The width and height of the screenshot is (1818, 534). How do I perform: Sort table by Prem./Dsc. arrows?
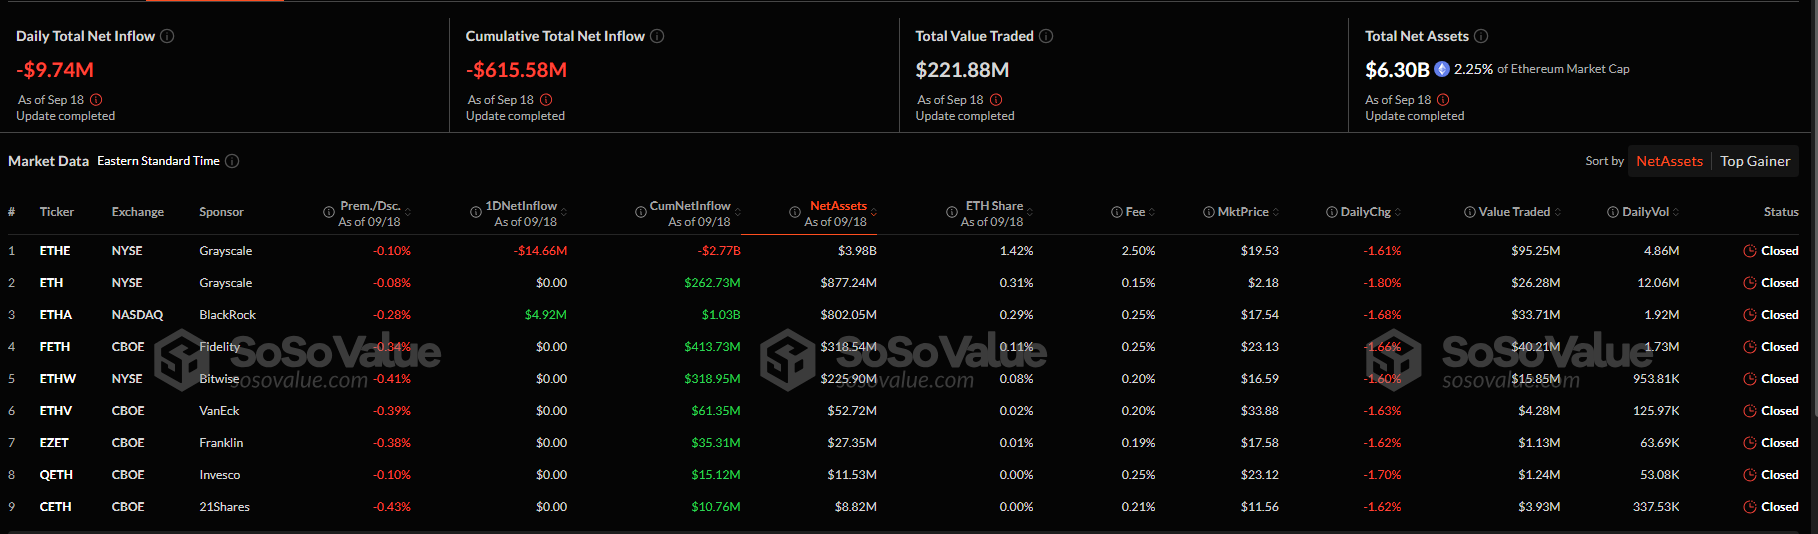click(408, 212)
